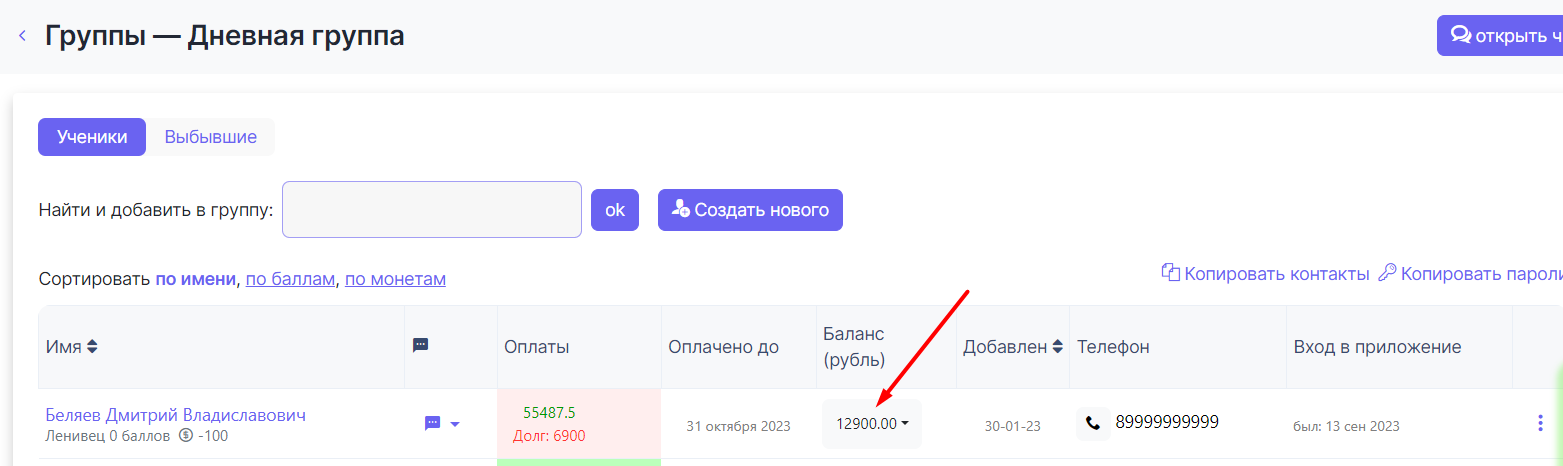Click the paid-until date 31 октября 2023
This screenshot has height=466, width=1563.
pos(738,426)
